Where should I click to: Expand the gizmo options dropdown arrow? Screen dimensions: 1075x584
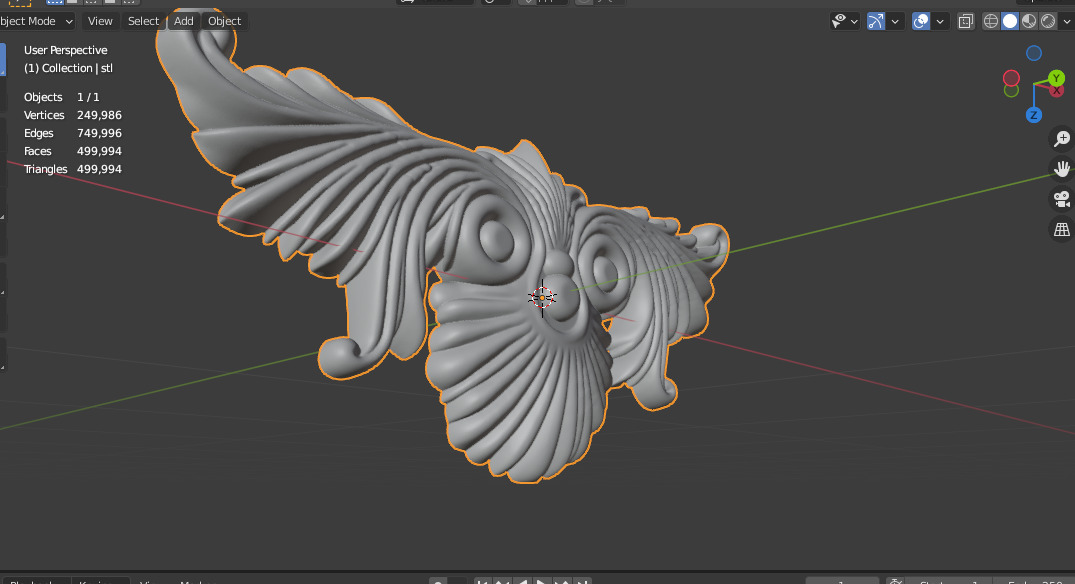click(895, 22)
